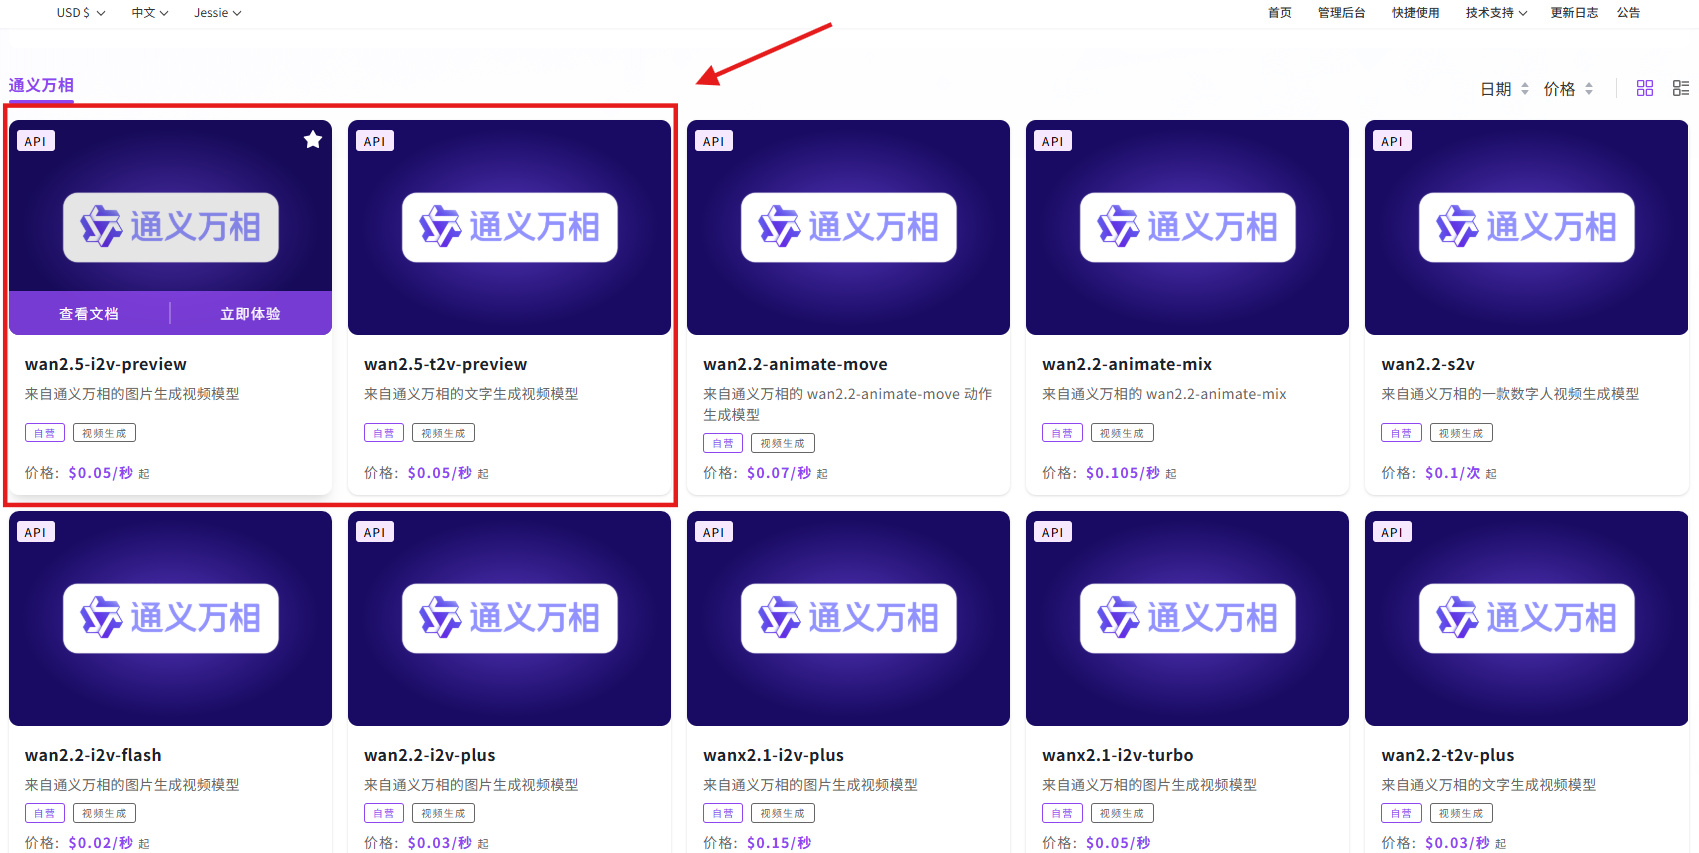Open 快捷使用 in top navigation
Image resolution: width=1699 pixels, height=853 pixels.
pyautogui.click(x=1416, y=13)
